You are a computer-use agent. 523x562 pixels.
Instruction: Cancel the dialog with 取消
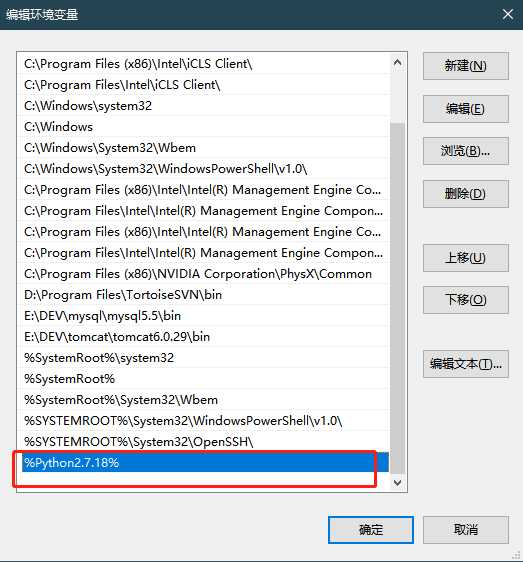(x=466, y=530)
